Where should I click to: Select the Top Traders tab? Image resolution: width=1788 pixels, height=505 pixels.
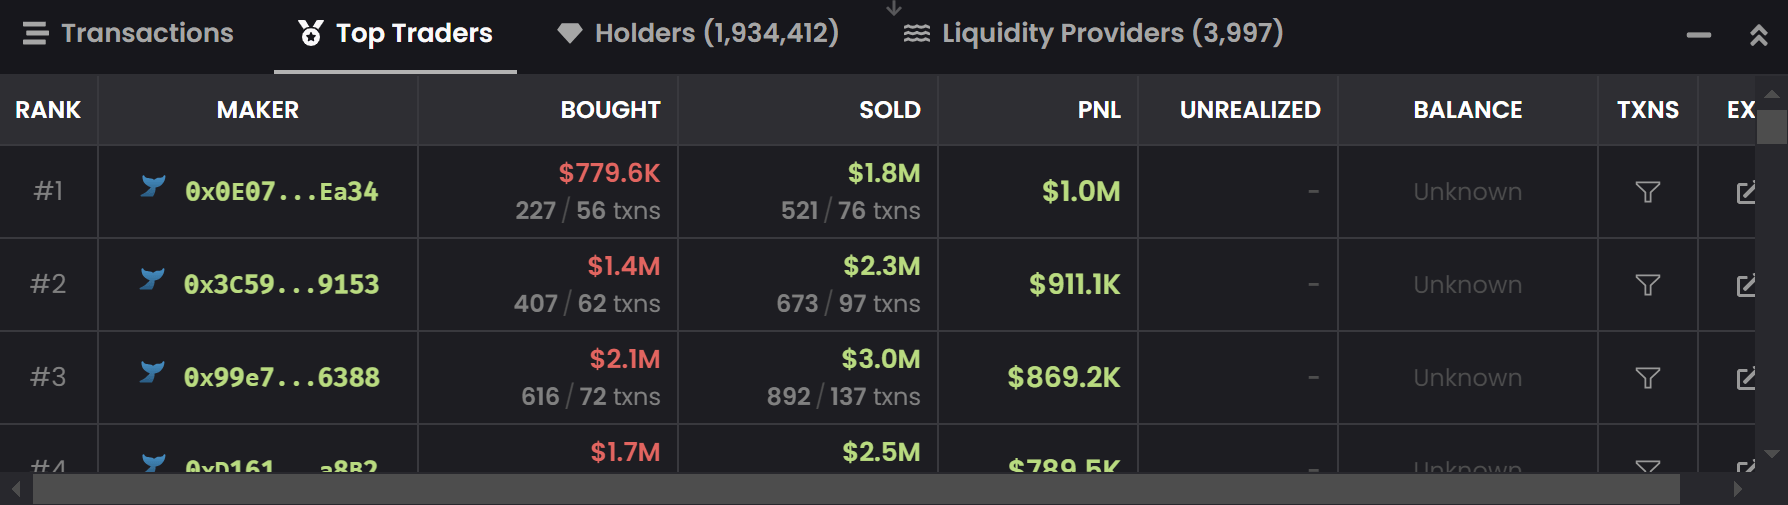[396, 34]
